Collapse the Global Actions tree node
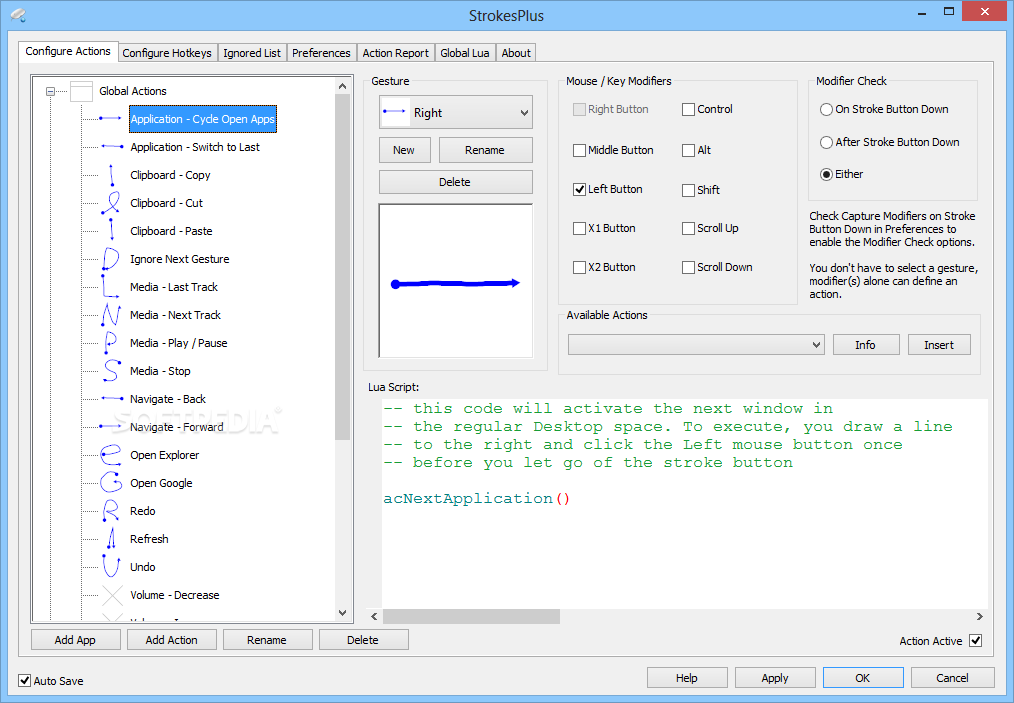 50,92
